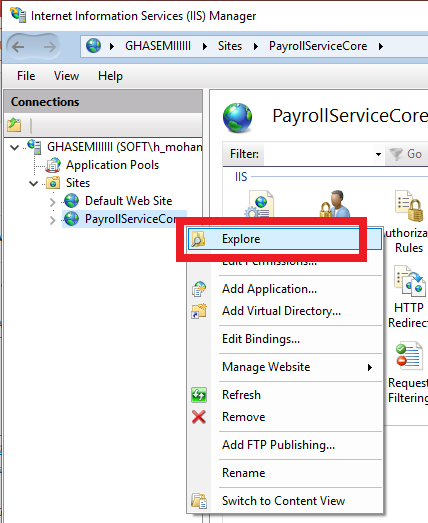This screenshot has height=523, width=428.
Task: Click Sites in the breadcrumb
Action: [x=230, y=46]
